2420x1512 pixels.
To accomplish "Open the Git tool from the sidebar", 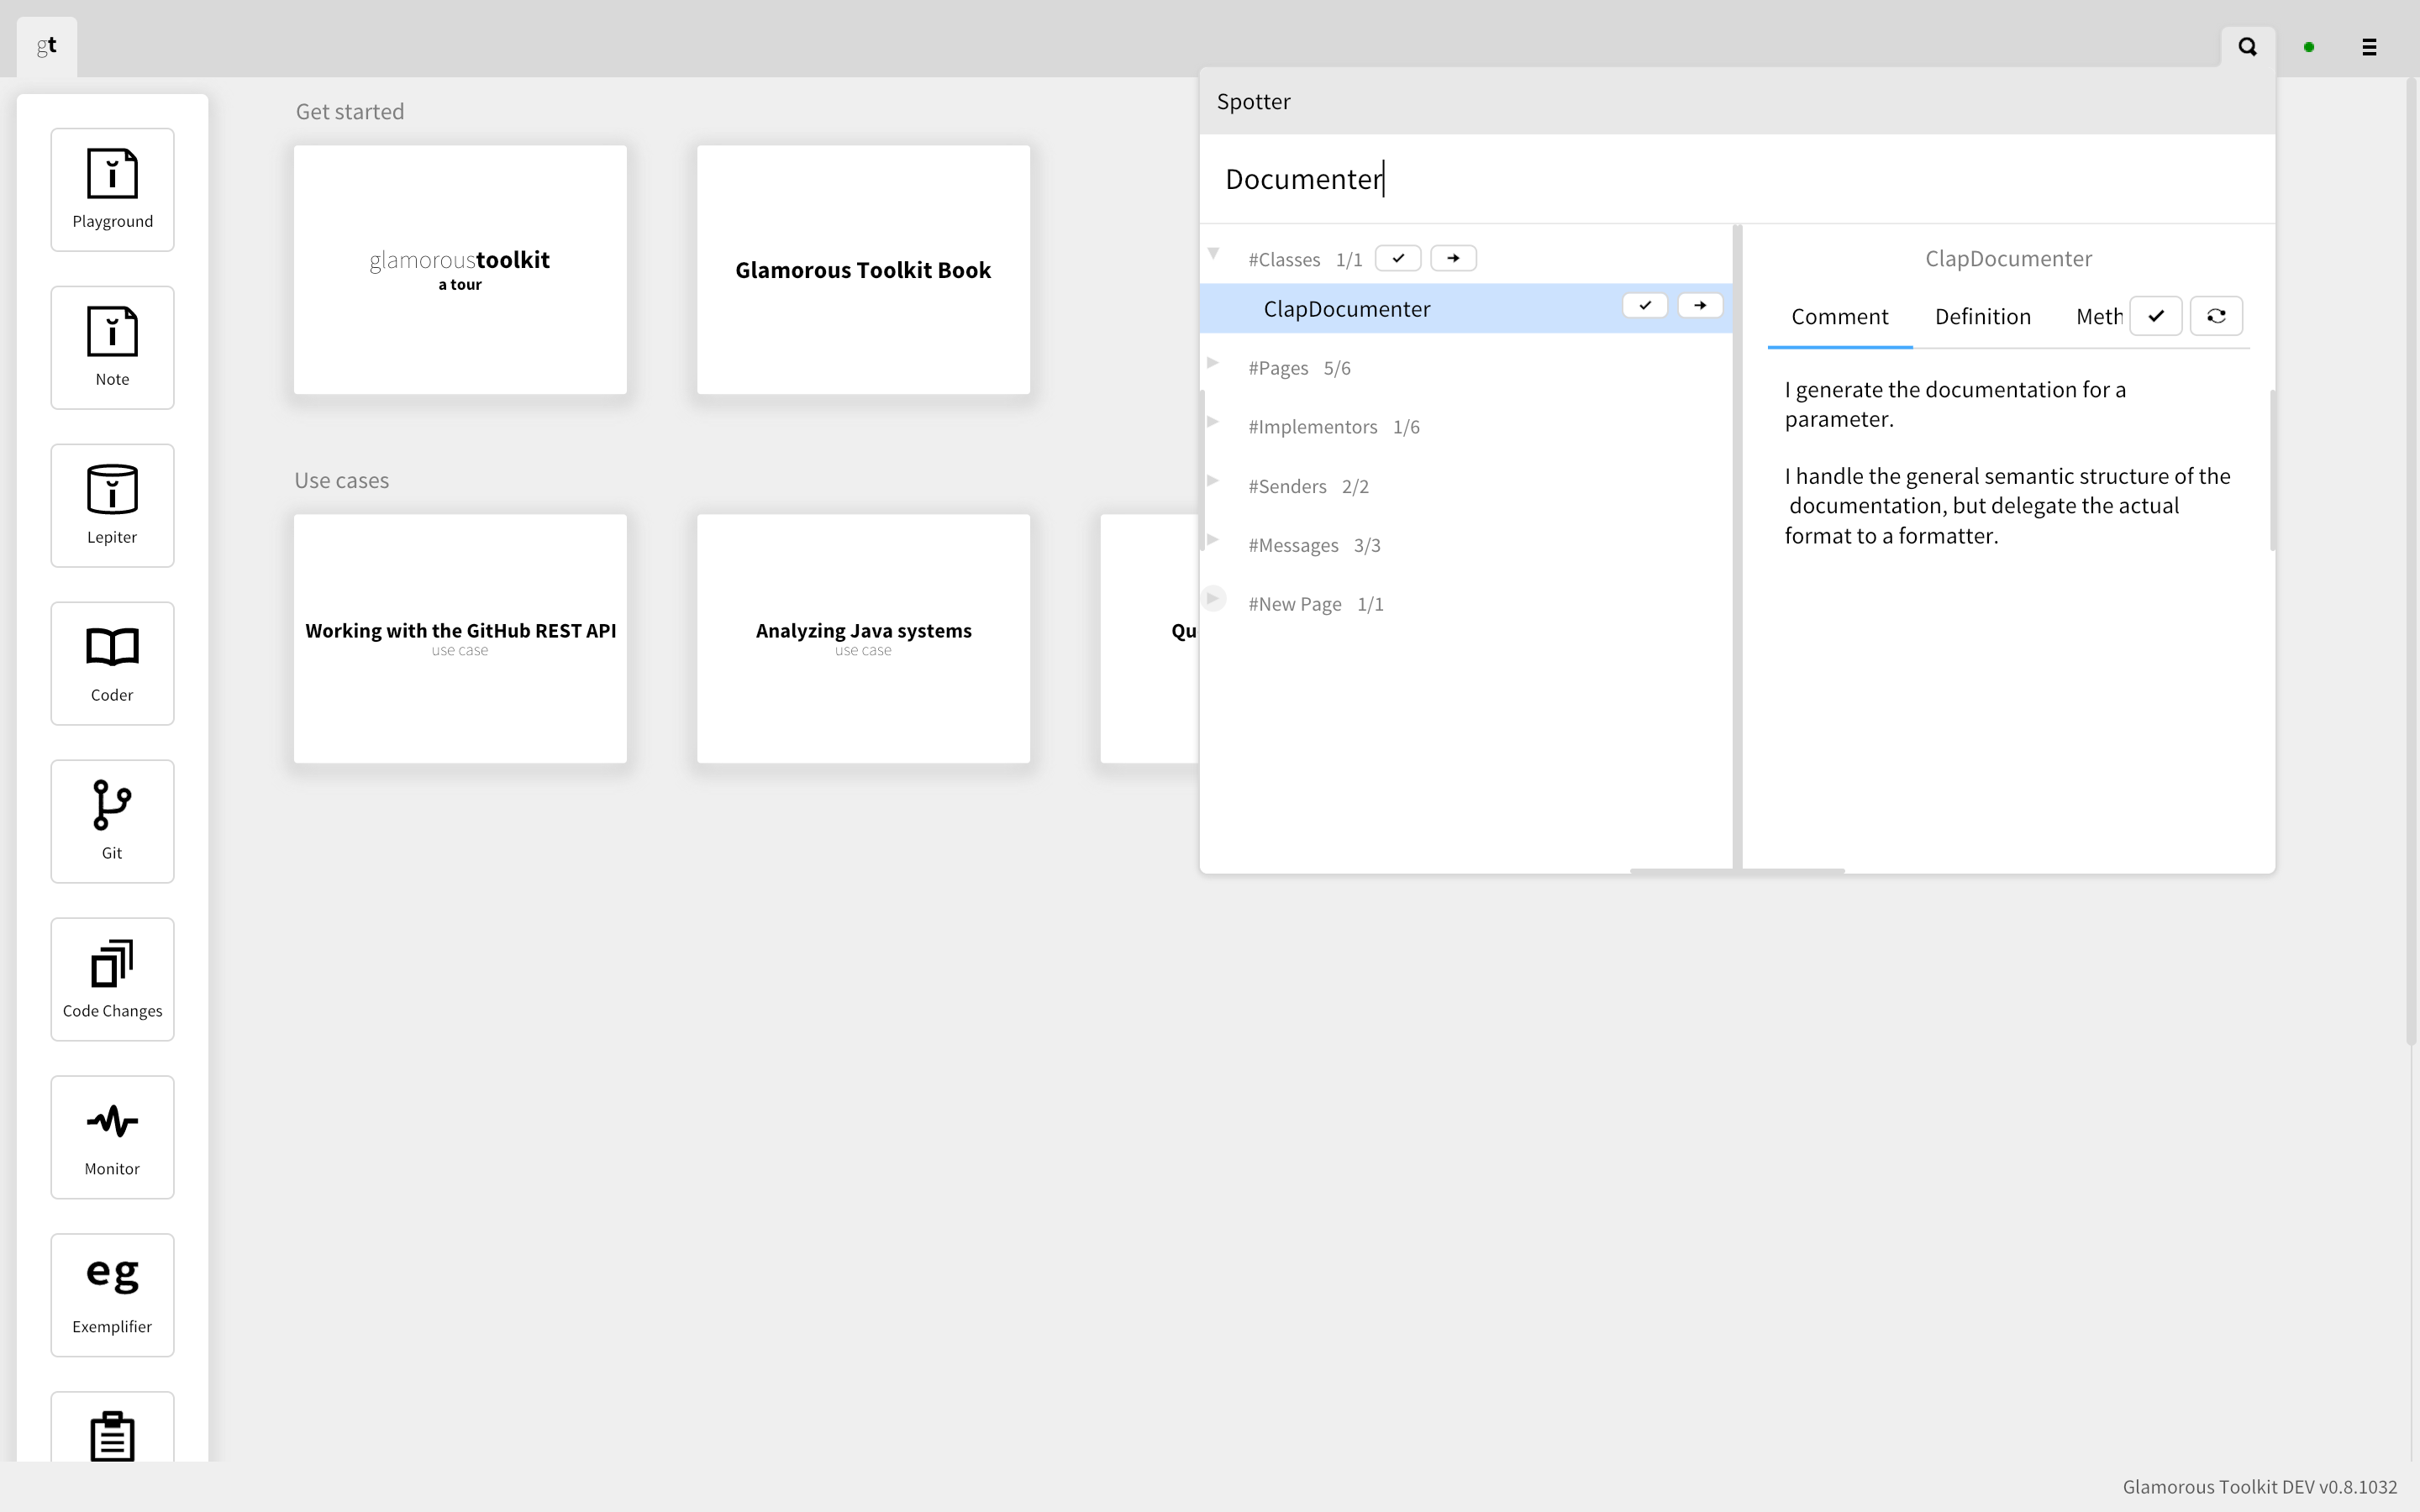I will tap(112, 820).
